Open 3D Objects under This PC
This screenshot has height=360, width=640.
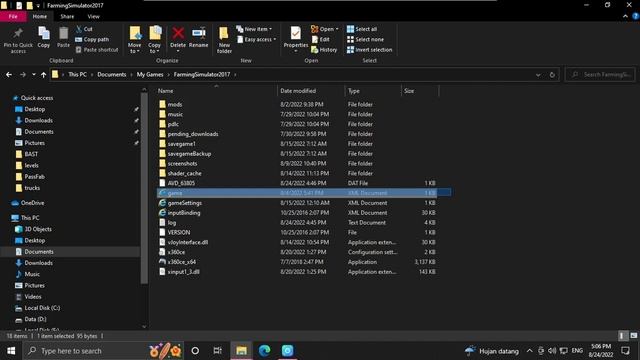[38, 229]
